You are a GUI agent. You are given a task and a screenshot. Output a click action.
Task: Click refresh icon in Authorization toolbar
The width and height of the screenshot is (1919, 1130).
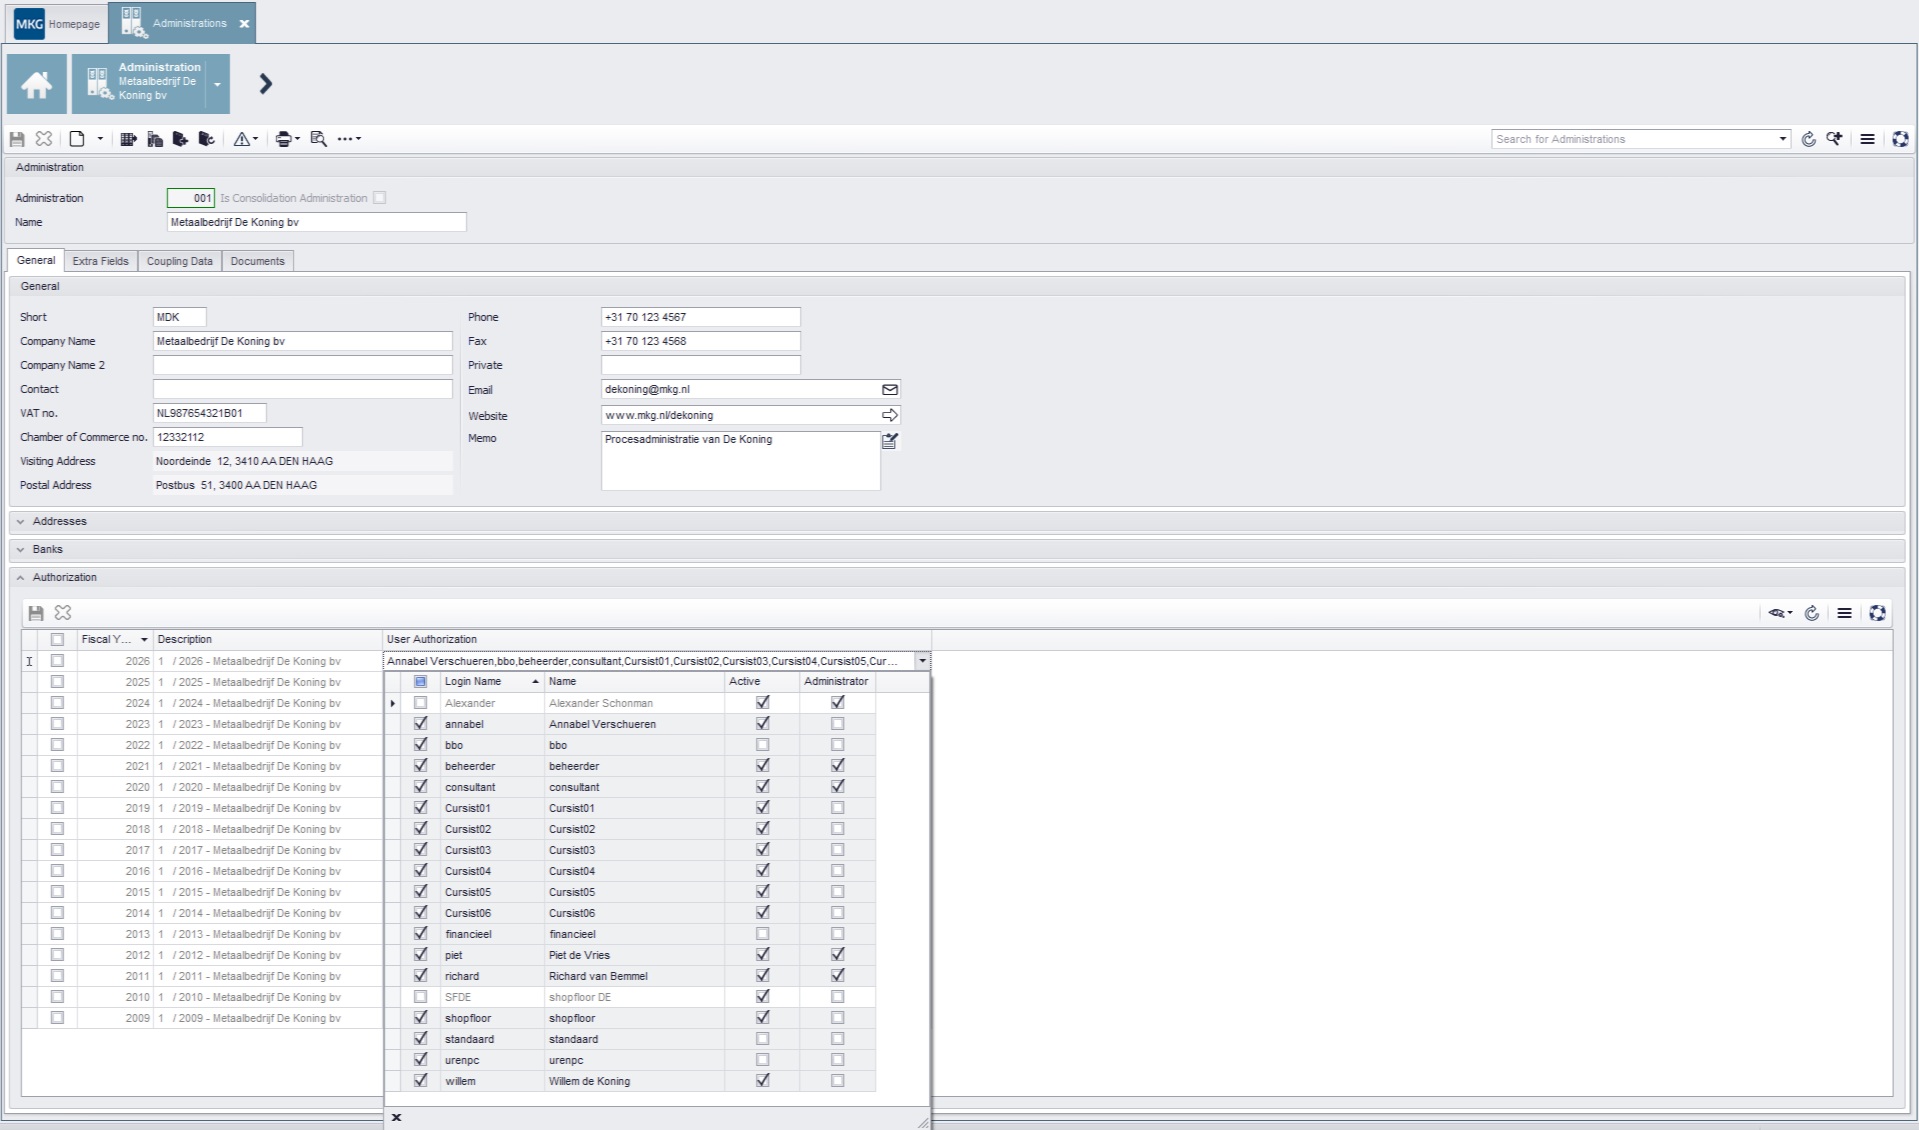click(x=1811, y=613)
